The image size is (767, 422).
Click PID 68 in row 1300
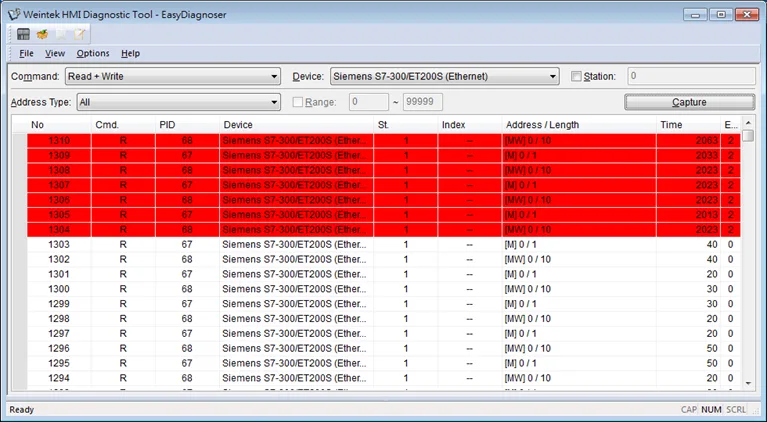click(x=187, y=289)
